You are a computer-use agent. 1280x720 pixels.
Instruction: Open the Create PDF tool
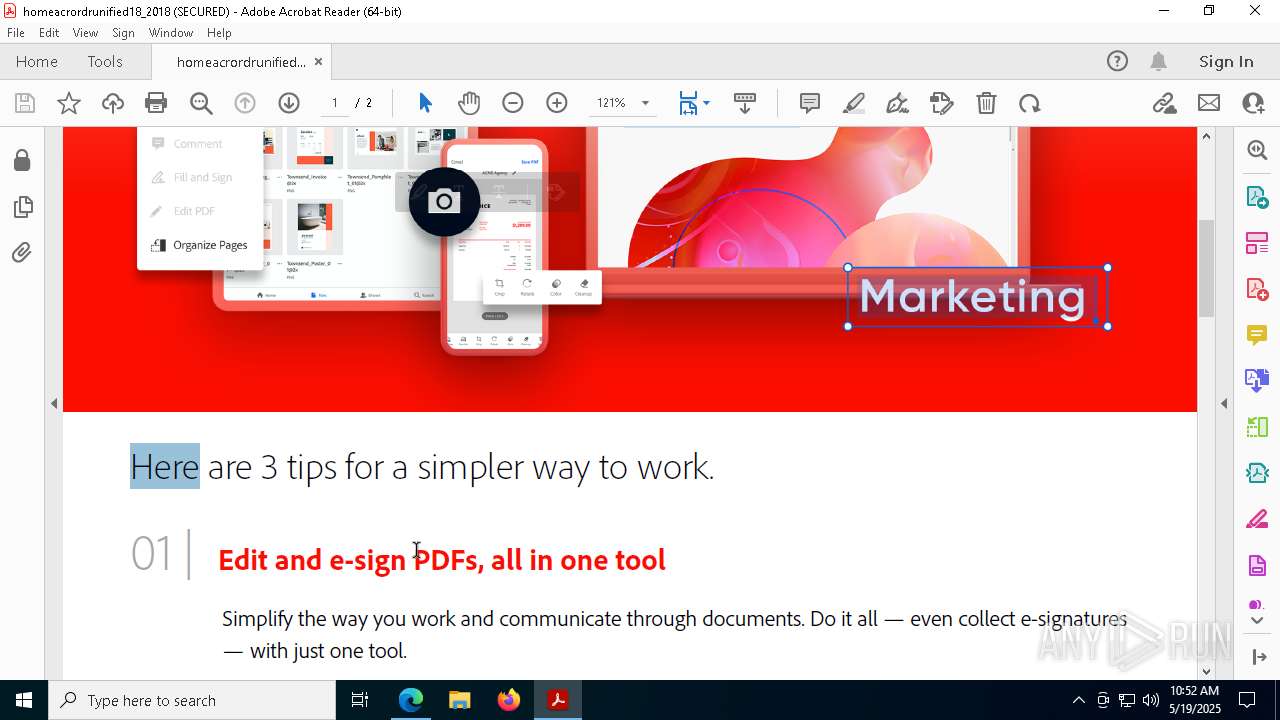pos(1257,289)
